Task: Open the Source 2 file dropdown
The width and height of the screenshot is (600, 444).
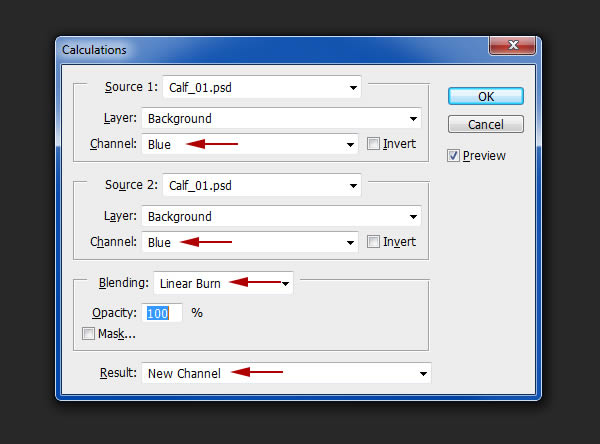Action: tap(262, 185)
